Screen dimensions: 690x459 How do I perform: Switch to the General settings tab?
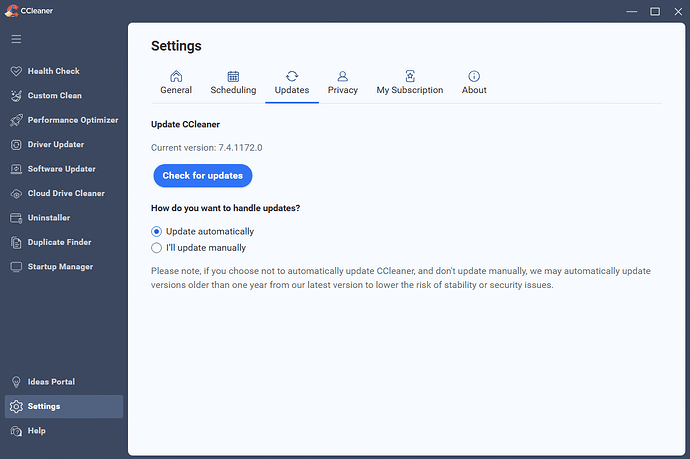pyautogui.click(x=176, y=83)
